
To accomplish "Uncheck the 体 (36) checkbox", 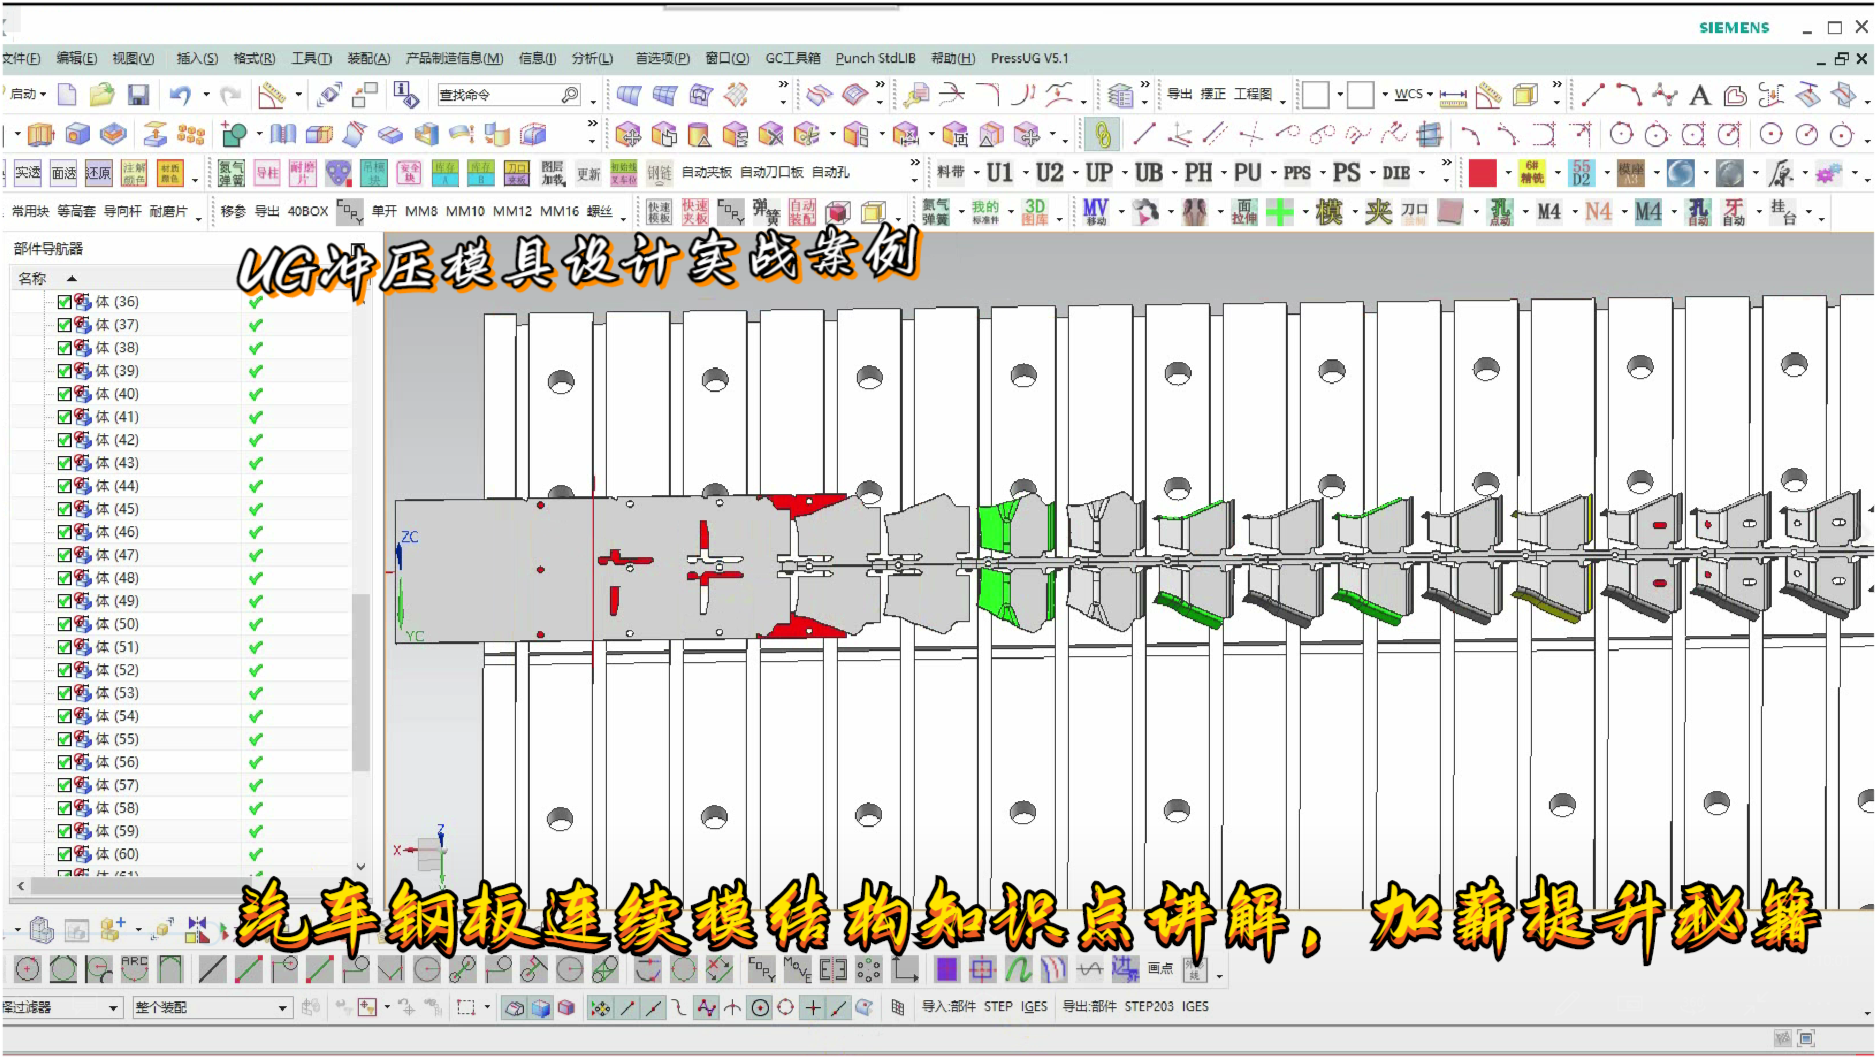I will [x=64, y=302].
